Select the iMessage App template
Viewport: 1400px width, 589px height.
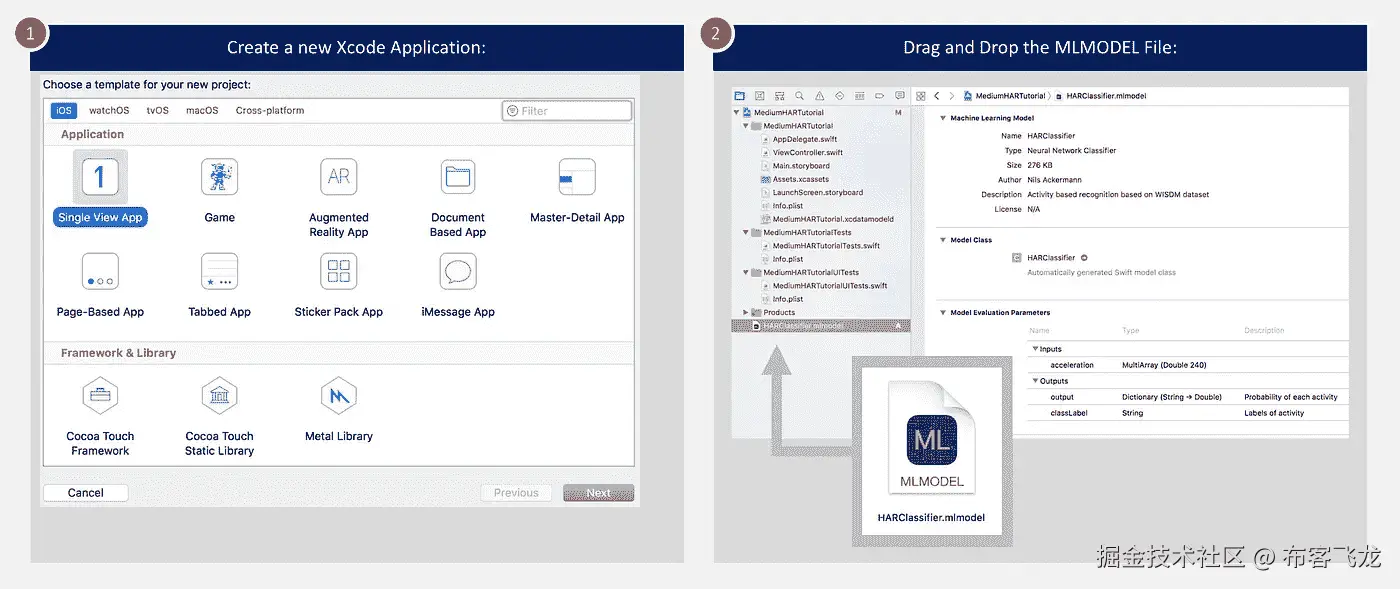457,285
